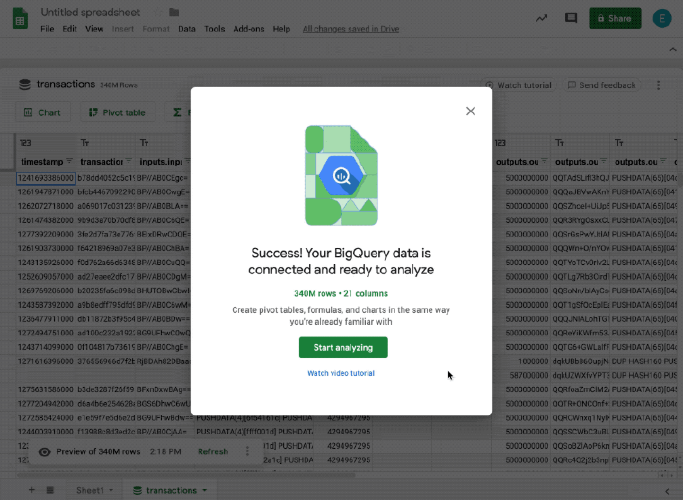Click the Refresh preview button

click(213, 452)
